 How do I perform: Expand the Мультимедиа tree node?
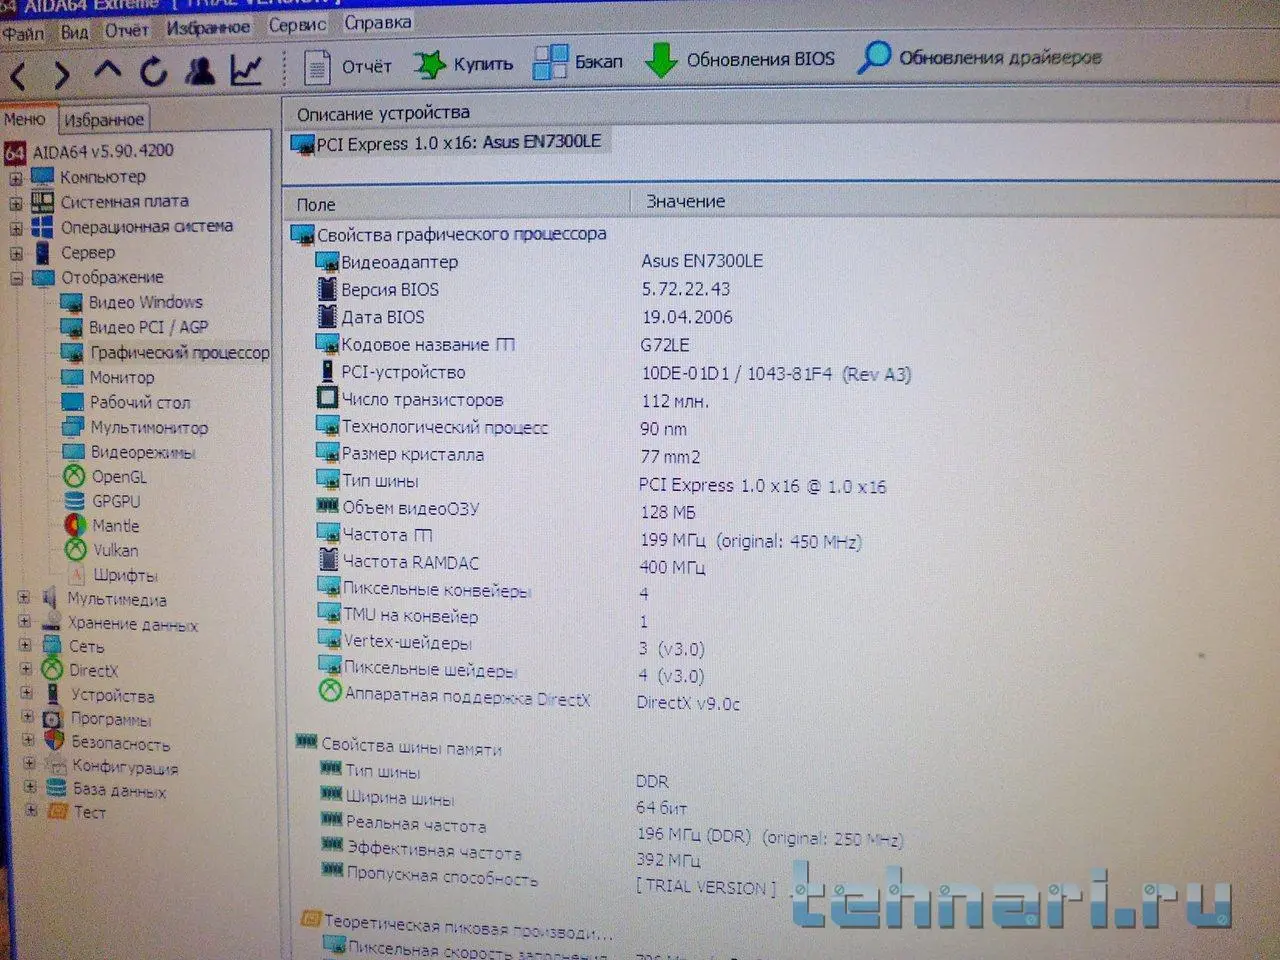click(24, 598)
